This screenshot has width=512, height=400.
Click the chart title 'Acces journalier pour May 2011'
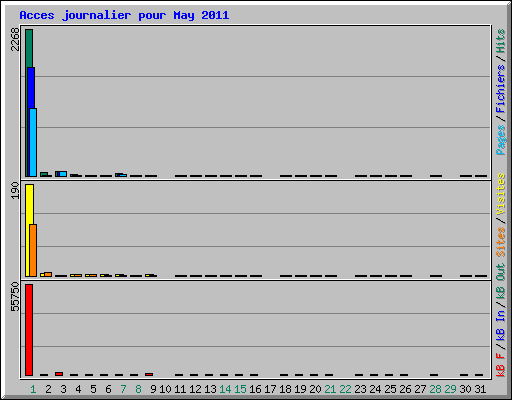124,15
